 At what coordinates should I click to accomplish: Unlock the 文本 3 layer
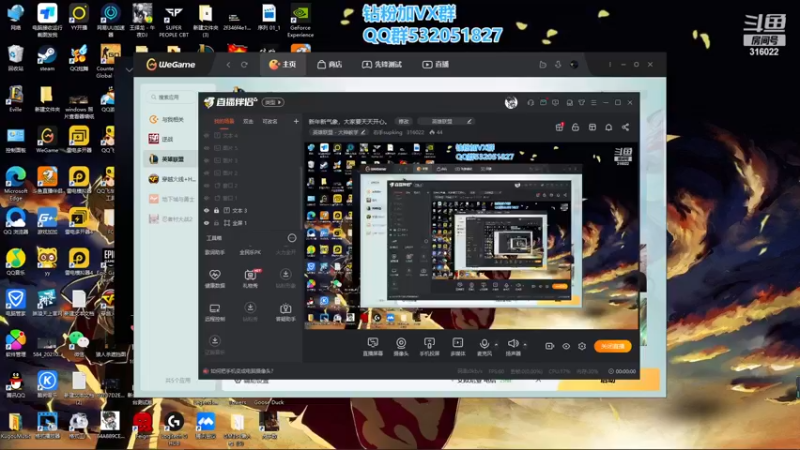[216, 210]
